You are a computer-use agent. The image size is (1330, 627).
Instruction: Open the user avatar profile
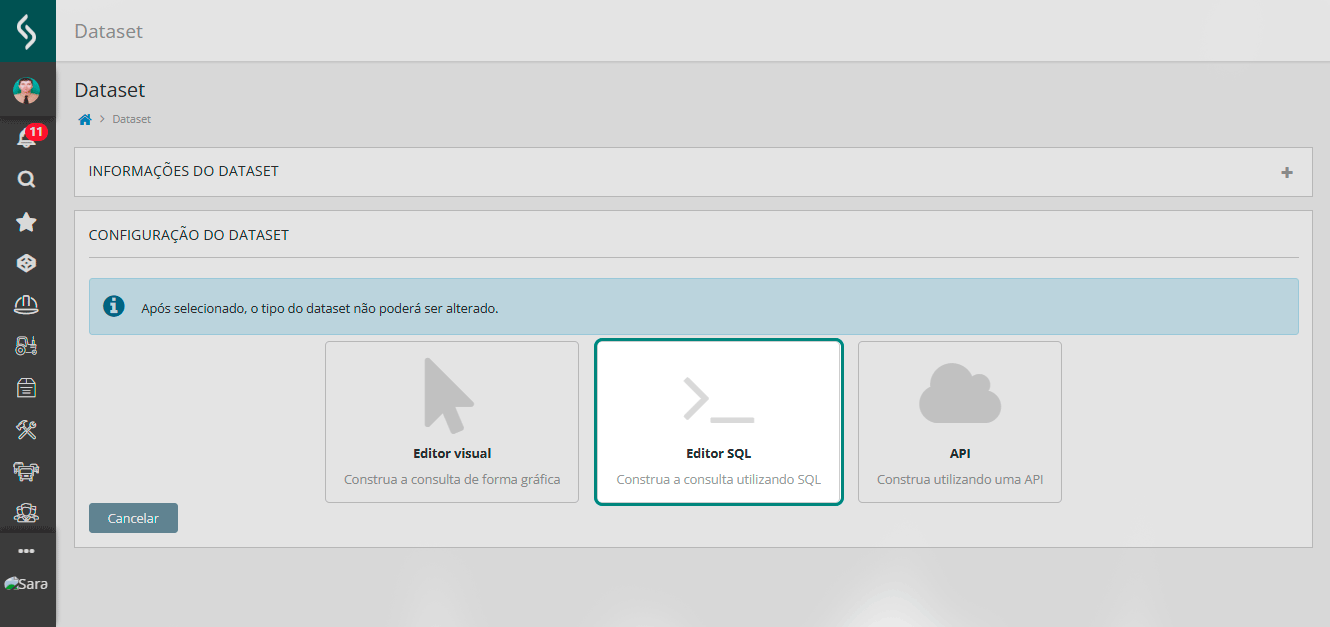(x=27, y=91)
